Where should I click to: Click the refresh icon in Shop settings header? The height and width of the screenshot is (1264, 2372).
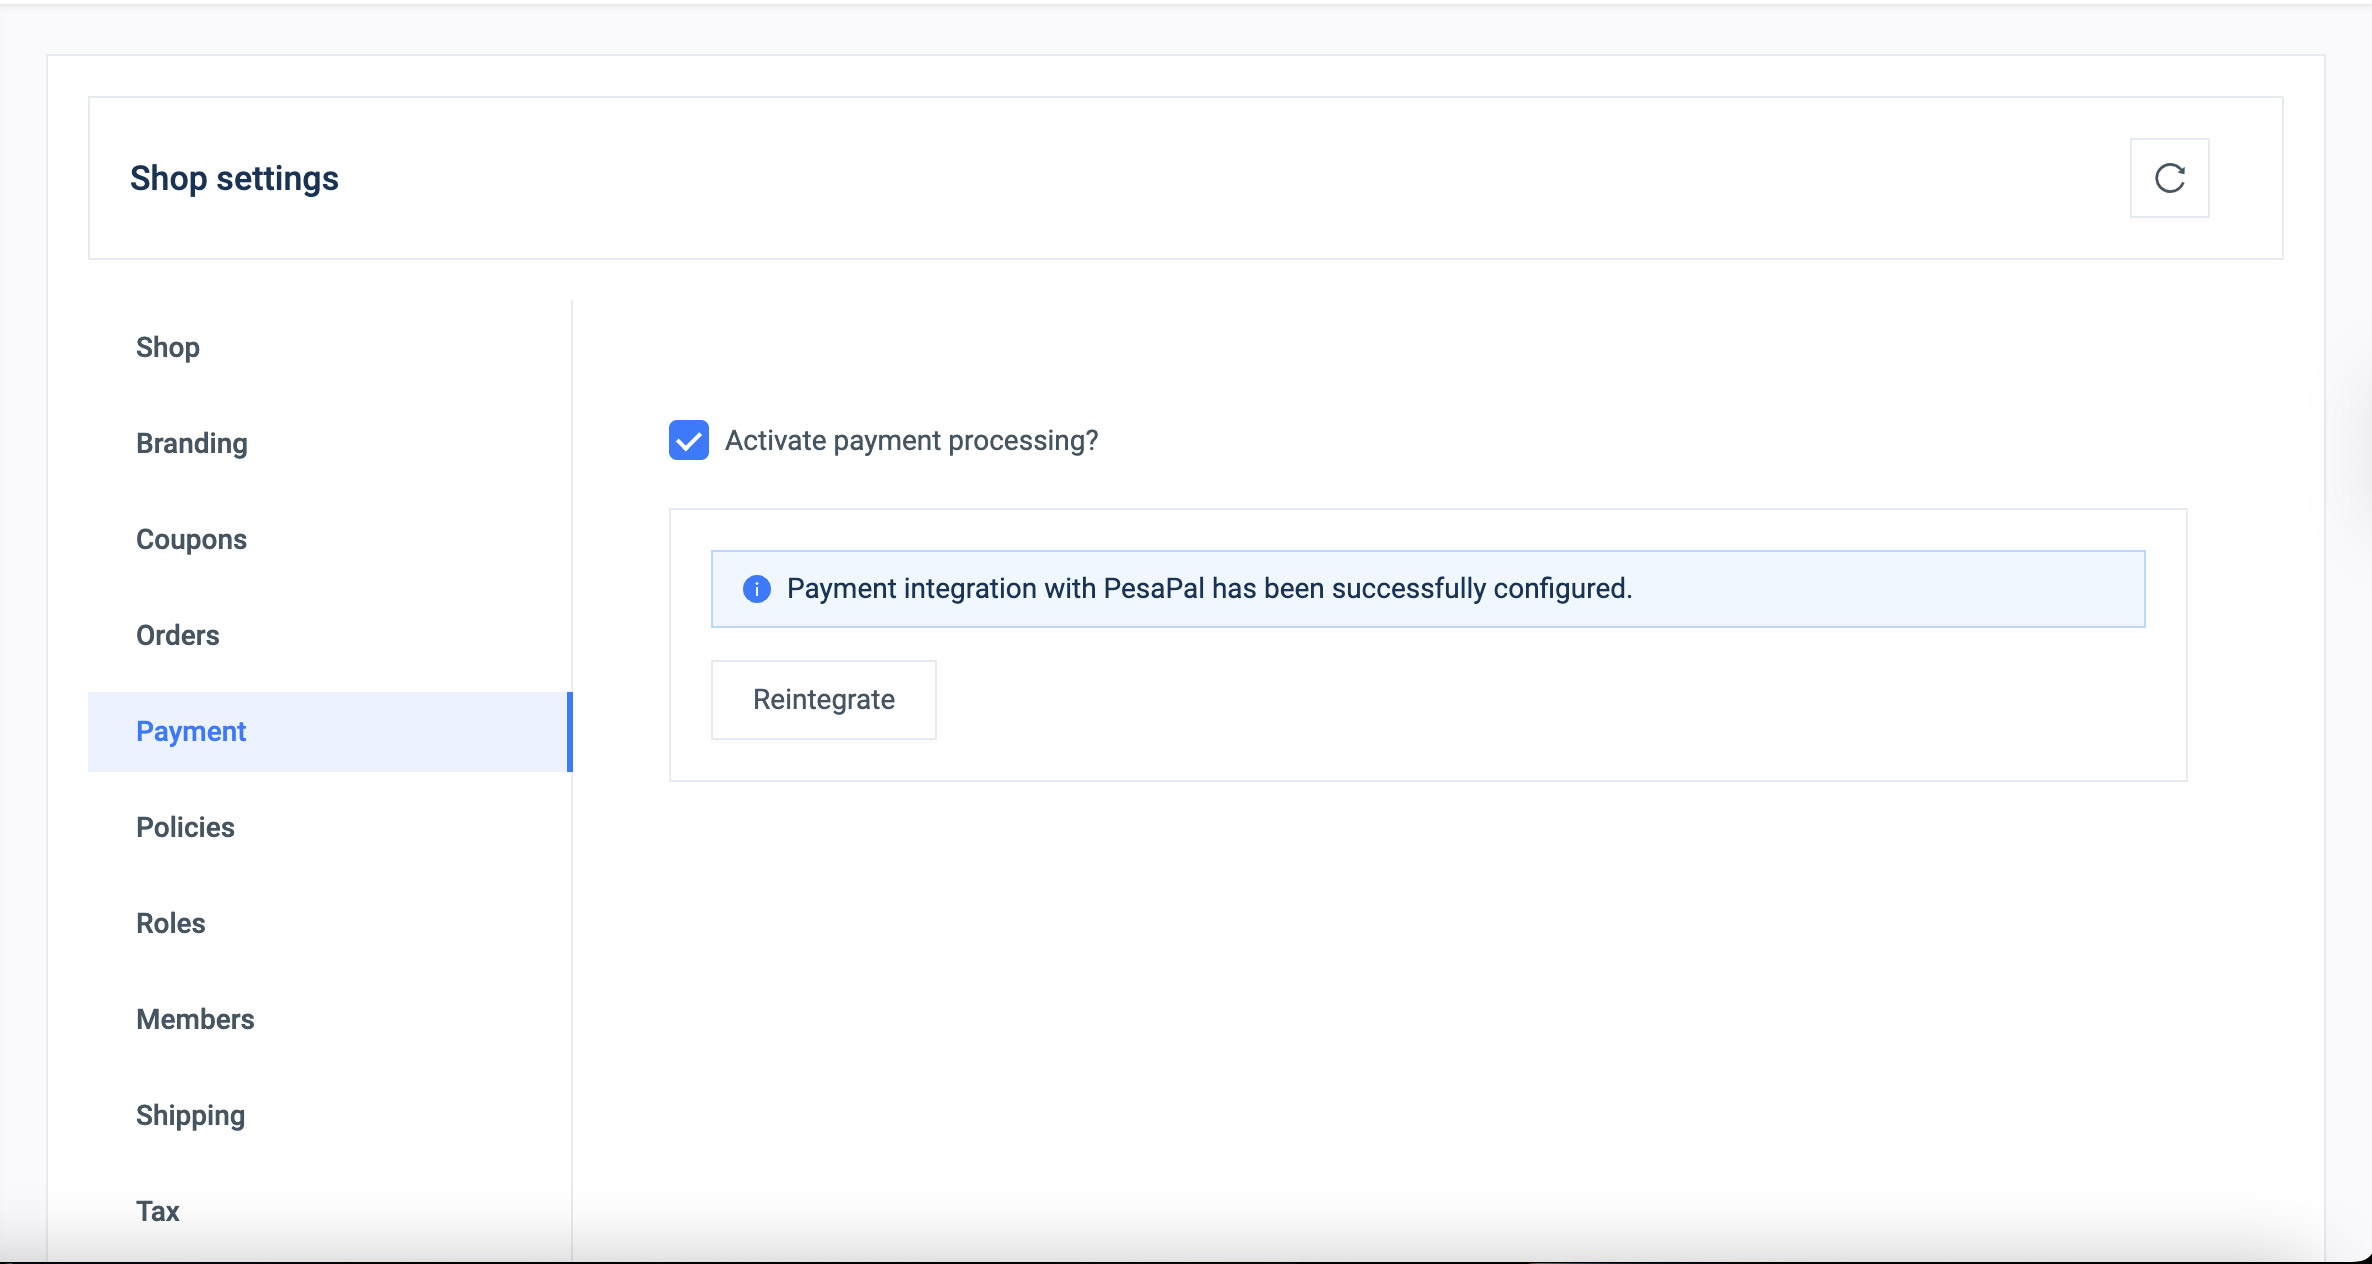[2169, 178]
